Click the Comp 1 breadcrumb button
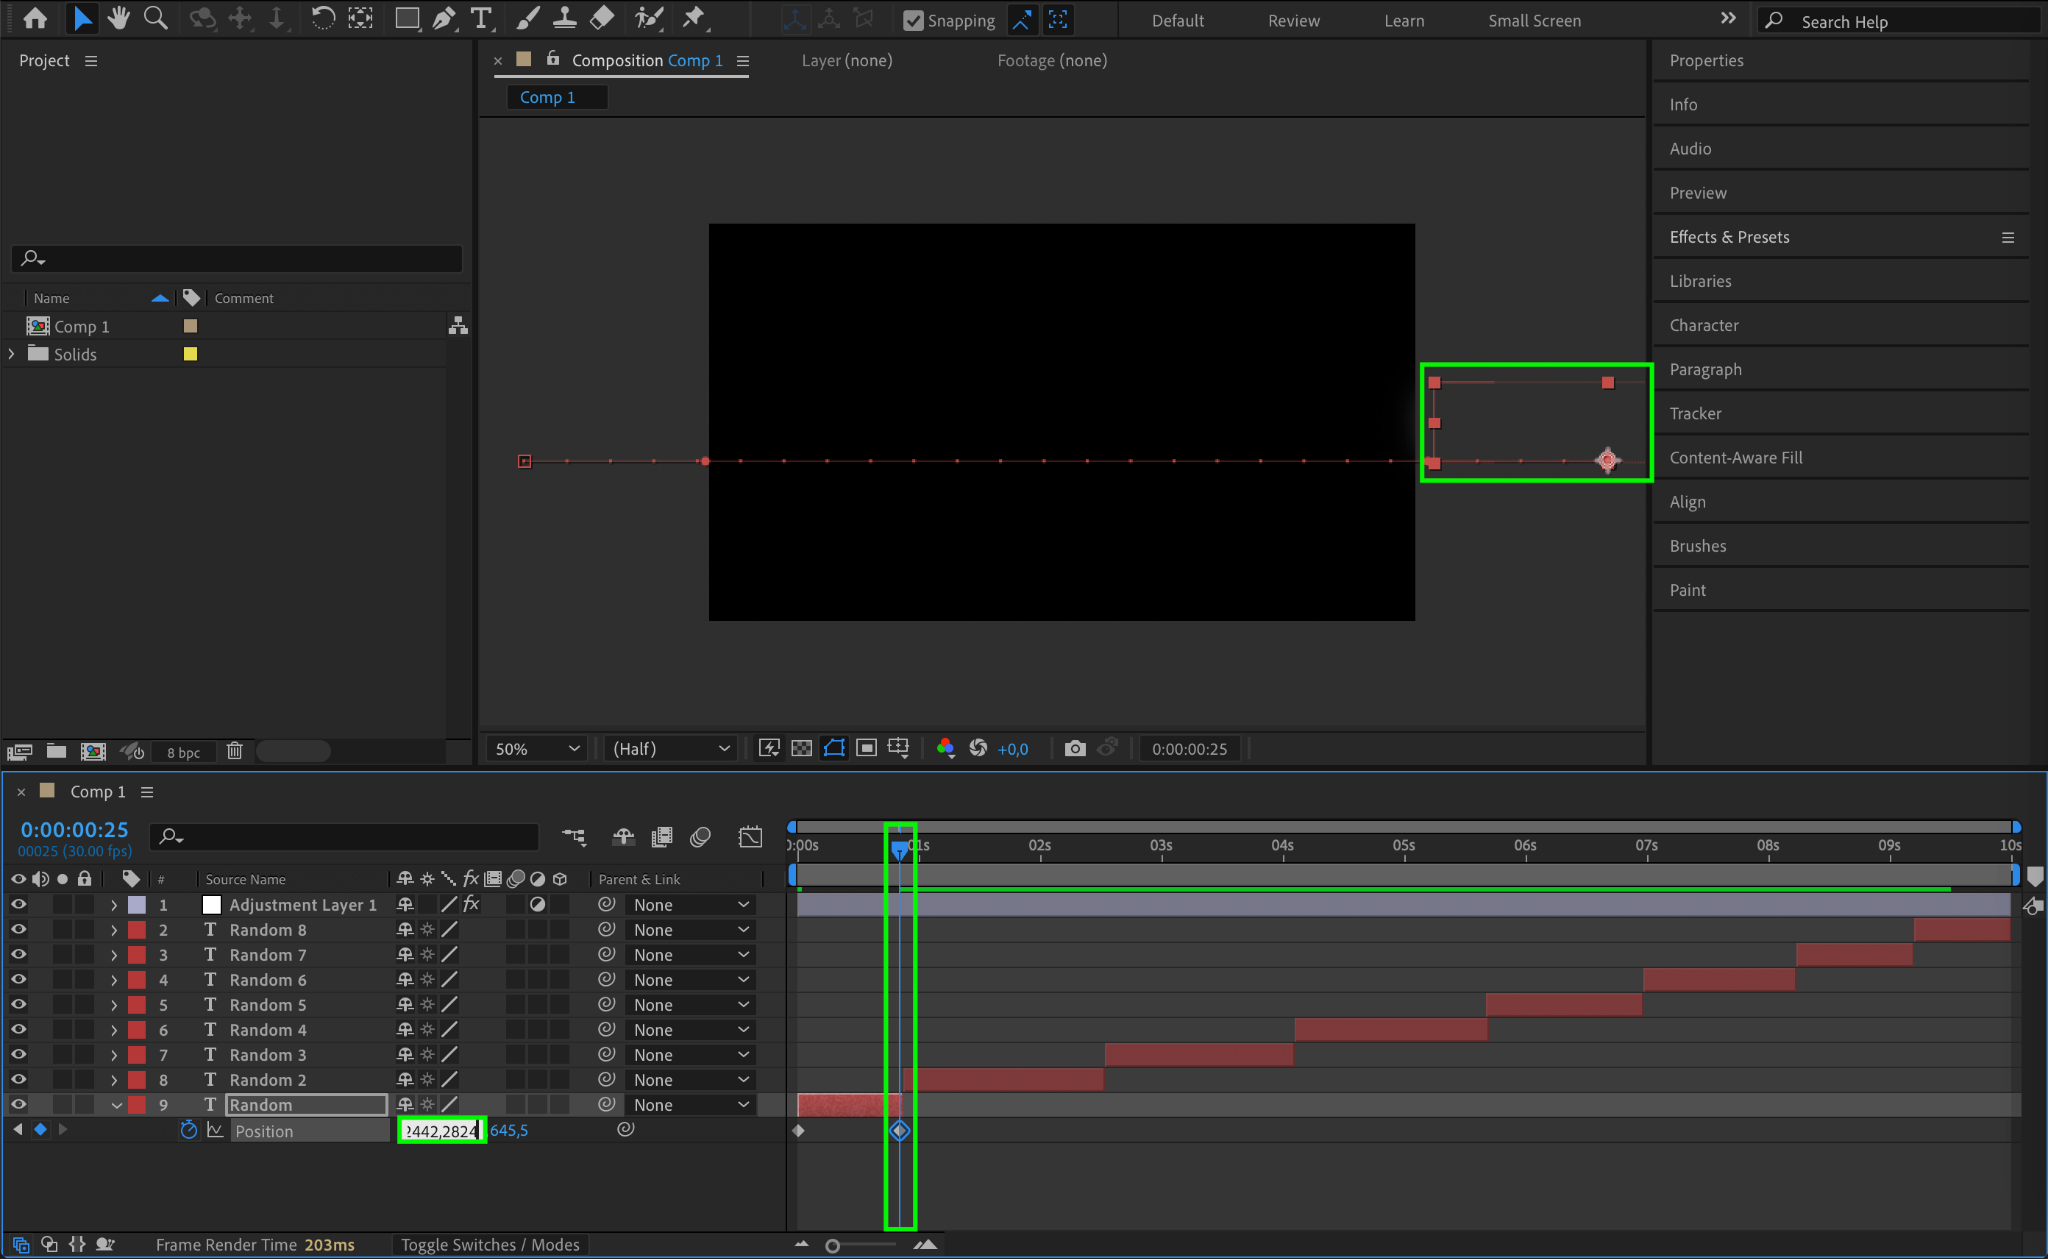 (x=547, y=97)
